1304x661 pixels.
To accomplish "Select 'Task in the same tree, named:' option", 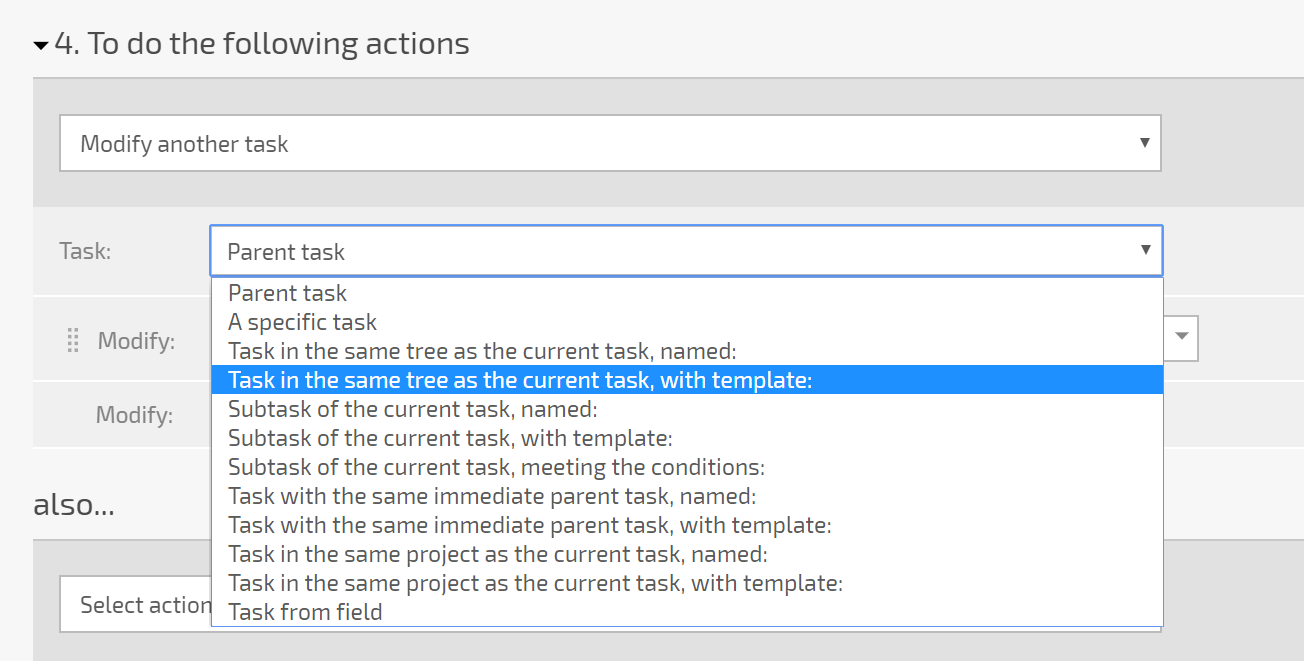I will [687, 351].
